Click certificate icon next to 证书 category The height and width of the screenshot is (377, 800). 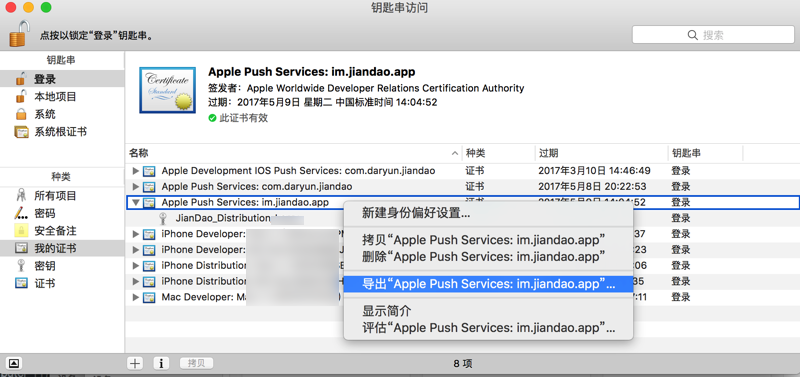pos(21,283)
